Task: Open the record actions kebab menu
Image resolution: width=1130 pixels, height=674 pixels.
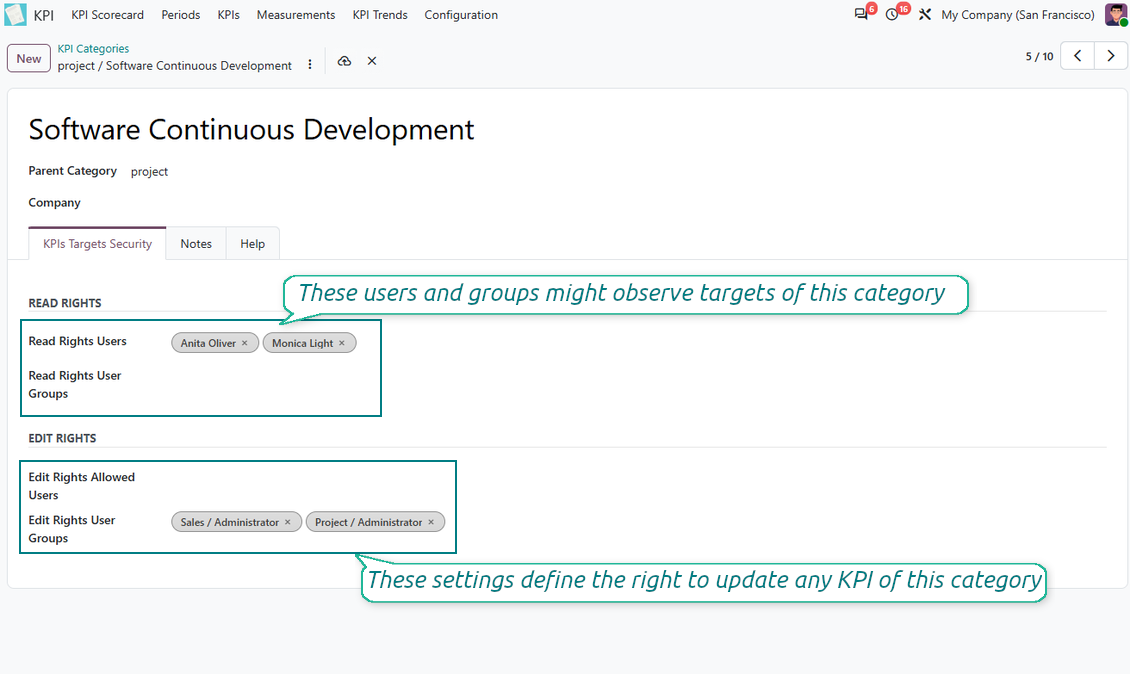Action: click(310, 64)
